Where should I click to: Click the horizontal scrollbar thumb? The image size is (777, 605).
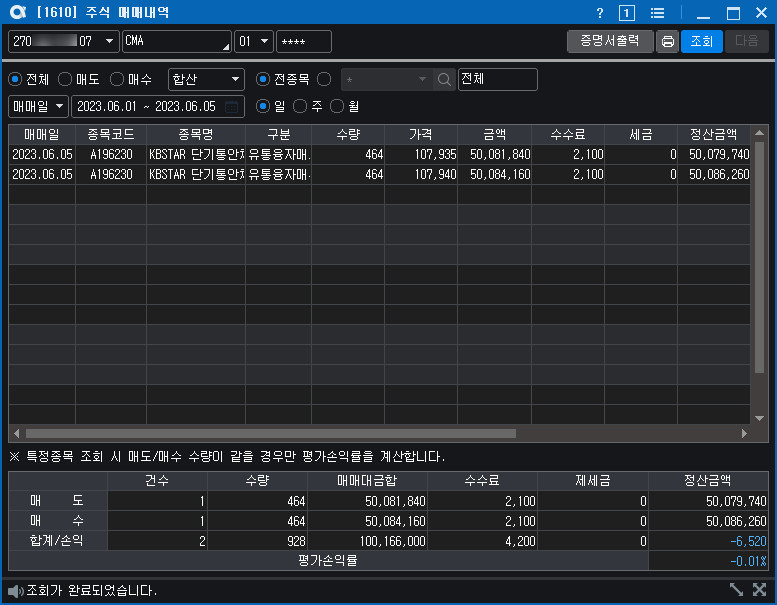click(271, 434)
